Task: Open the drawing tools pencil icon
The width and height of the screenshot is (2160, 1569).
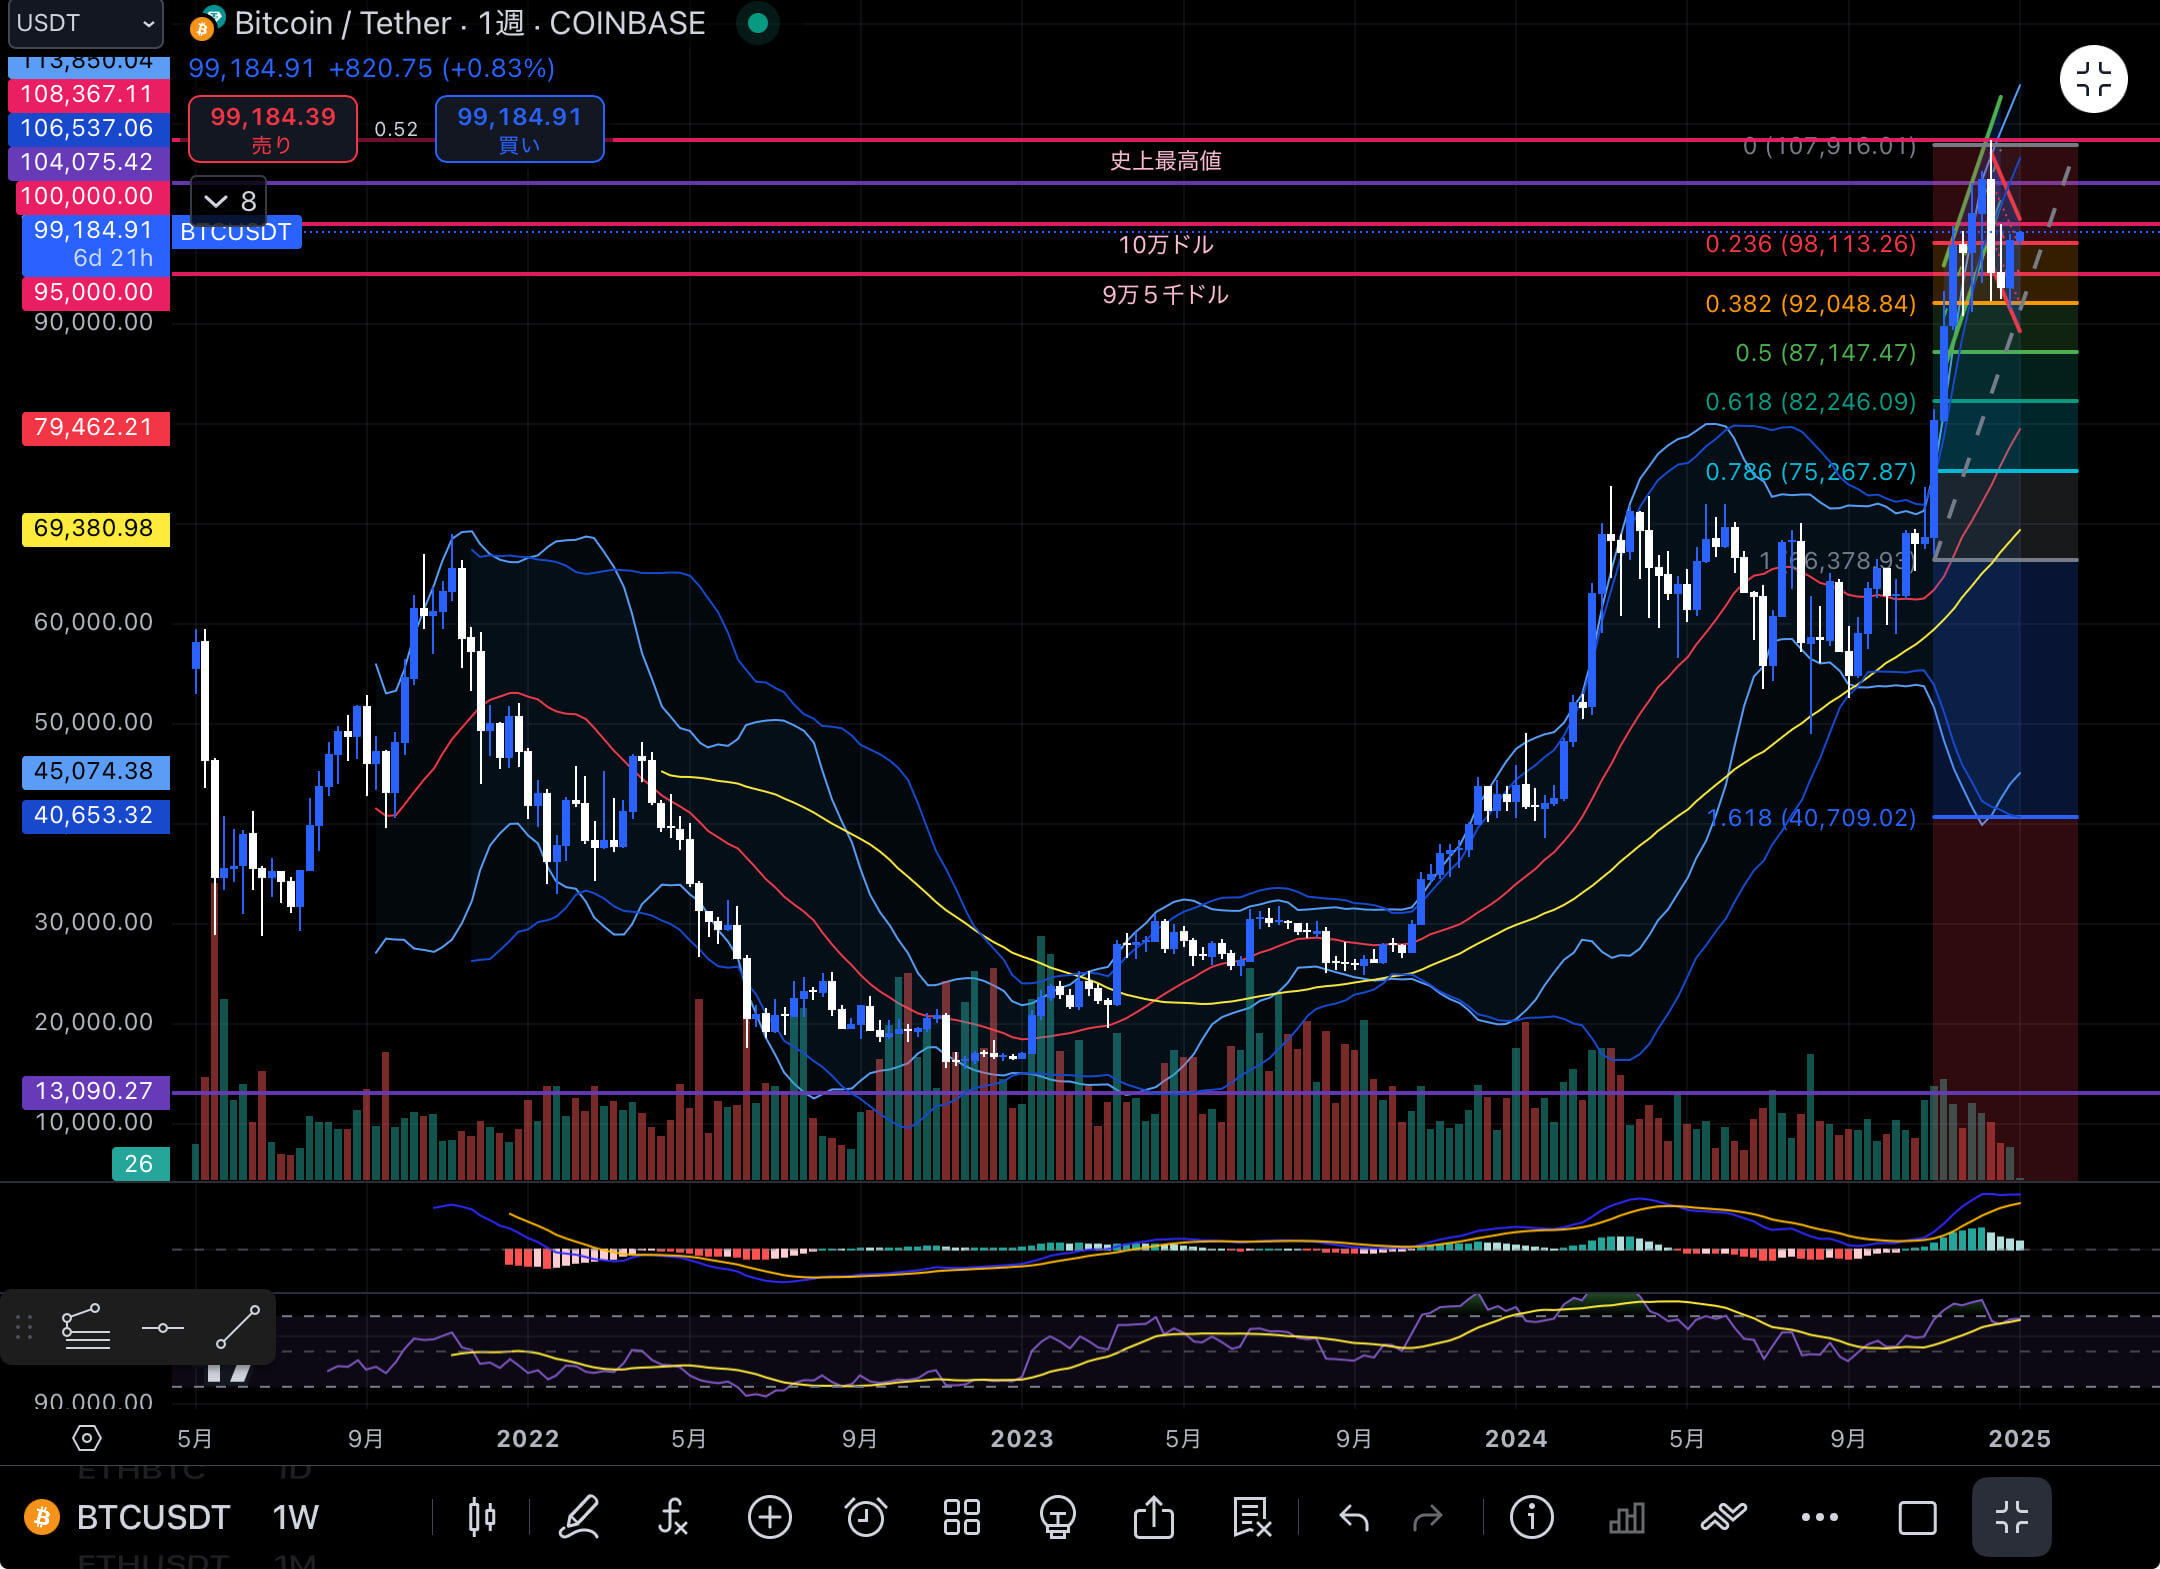Action: pos(578,1517)
